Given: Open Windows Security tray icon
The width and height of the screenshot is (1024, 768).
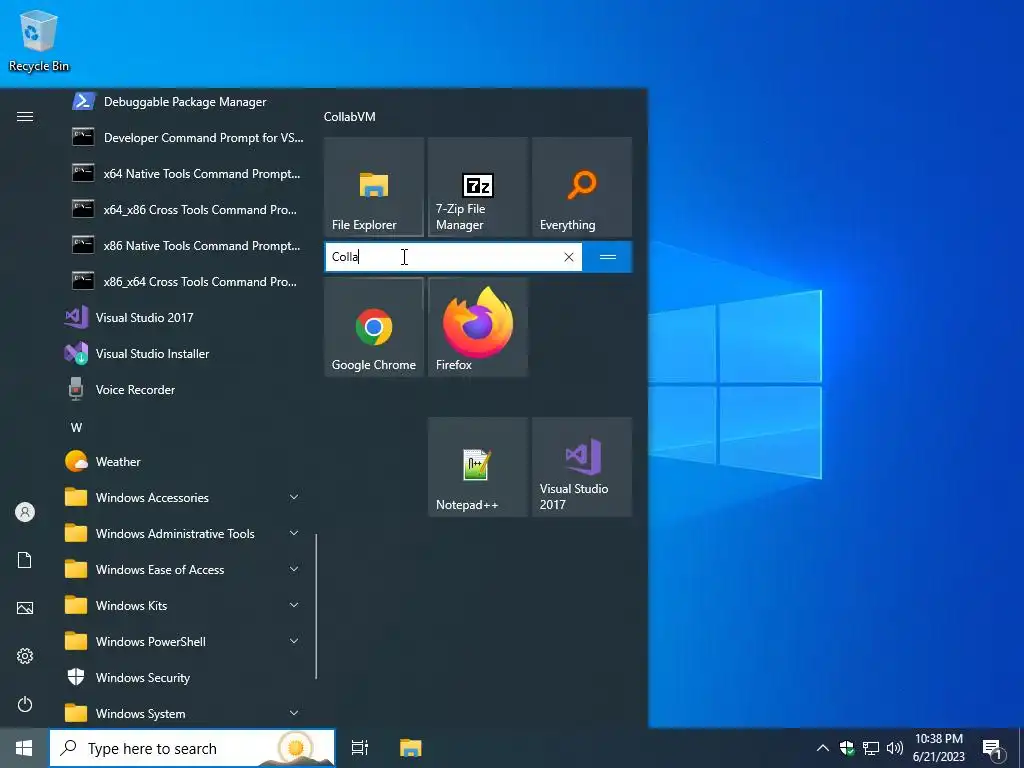Looking at the screenshot, I should click(847, 748).
